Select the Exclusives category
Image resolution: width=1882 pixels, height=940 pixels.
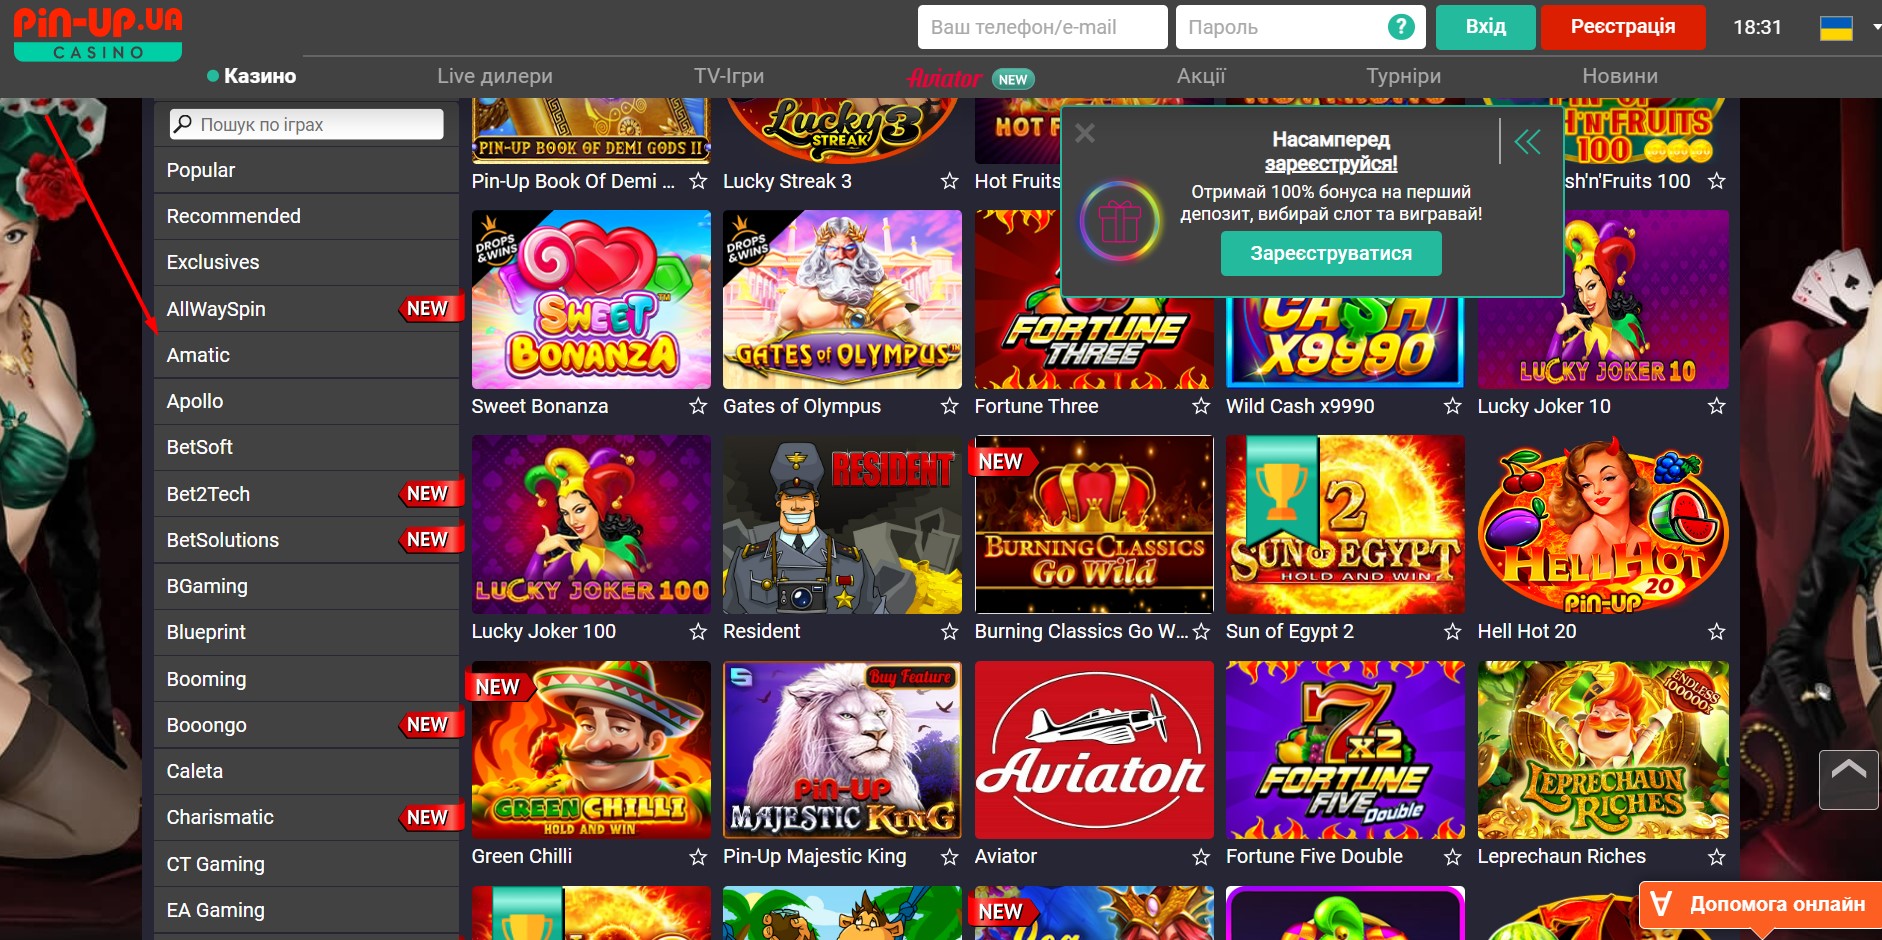[307, 262]
